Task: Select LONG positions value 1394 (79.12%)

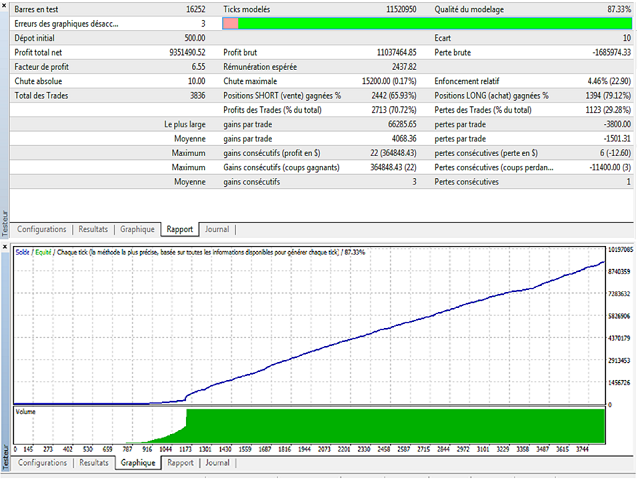Action: click(608, 96)
